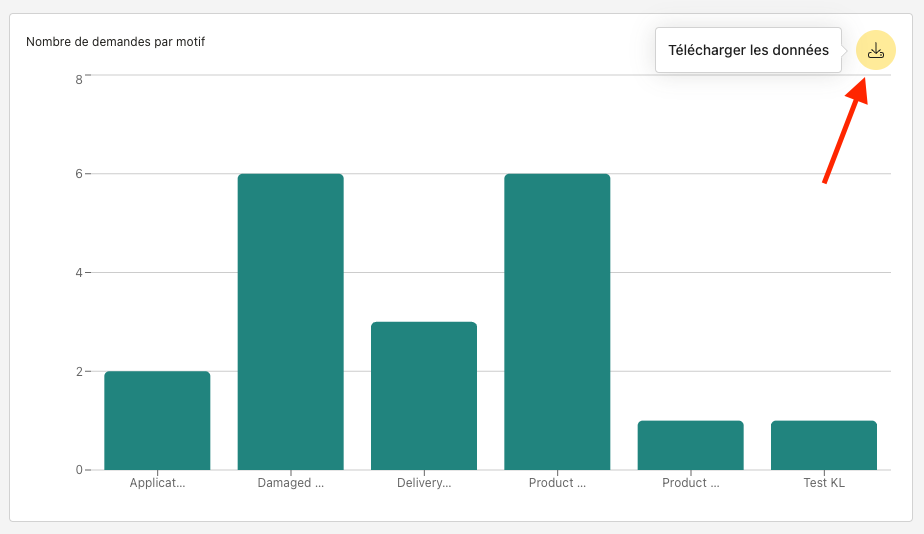Click the y-axis label 6
Viewport: 924px width, 534px height.
click(78, 174)
